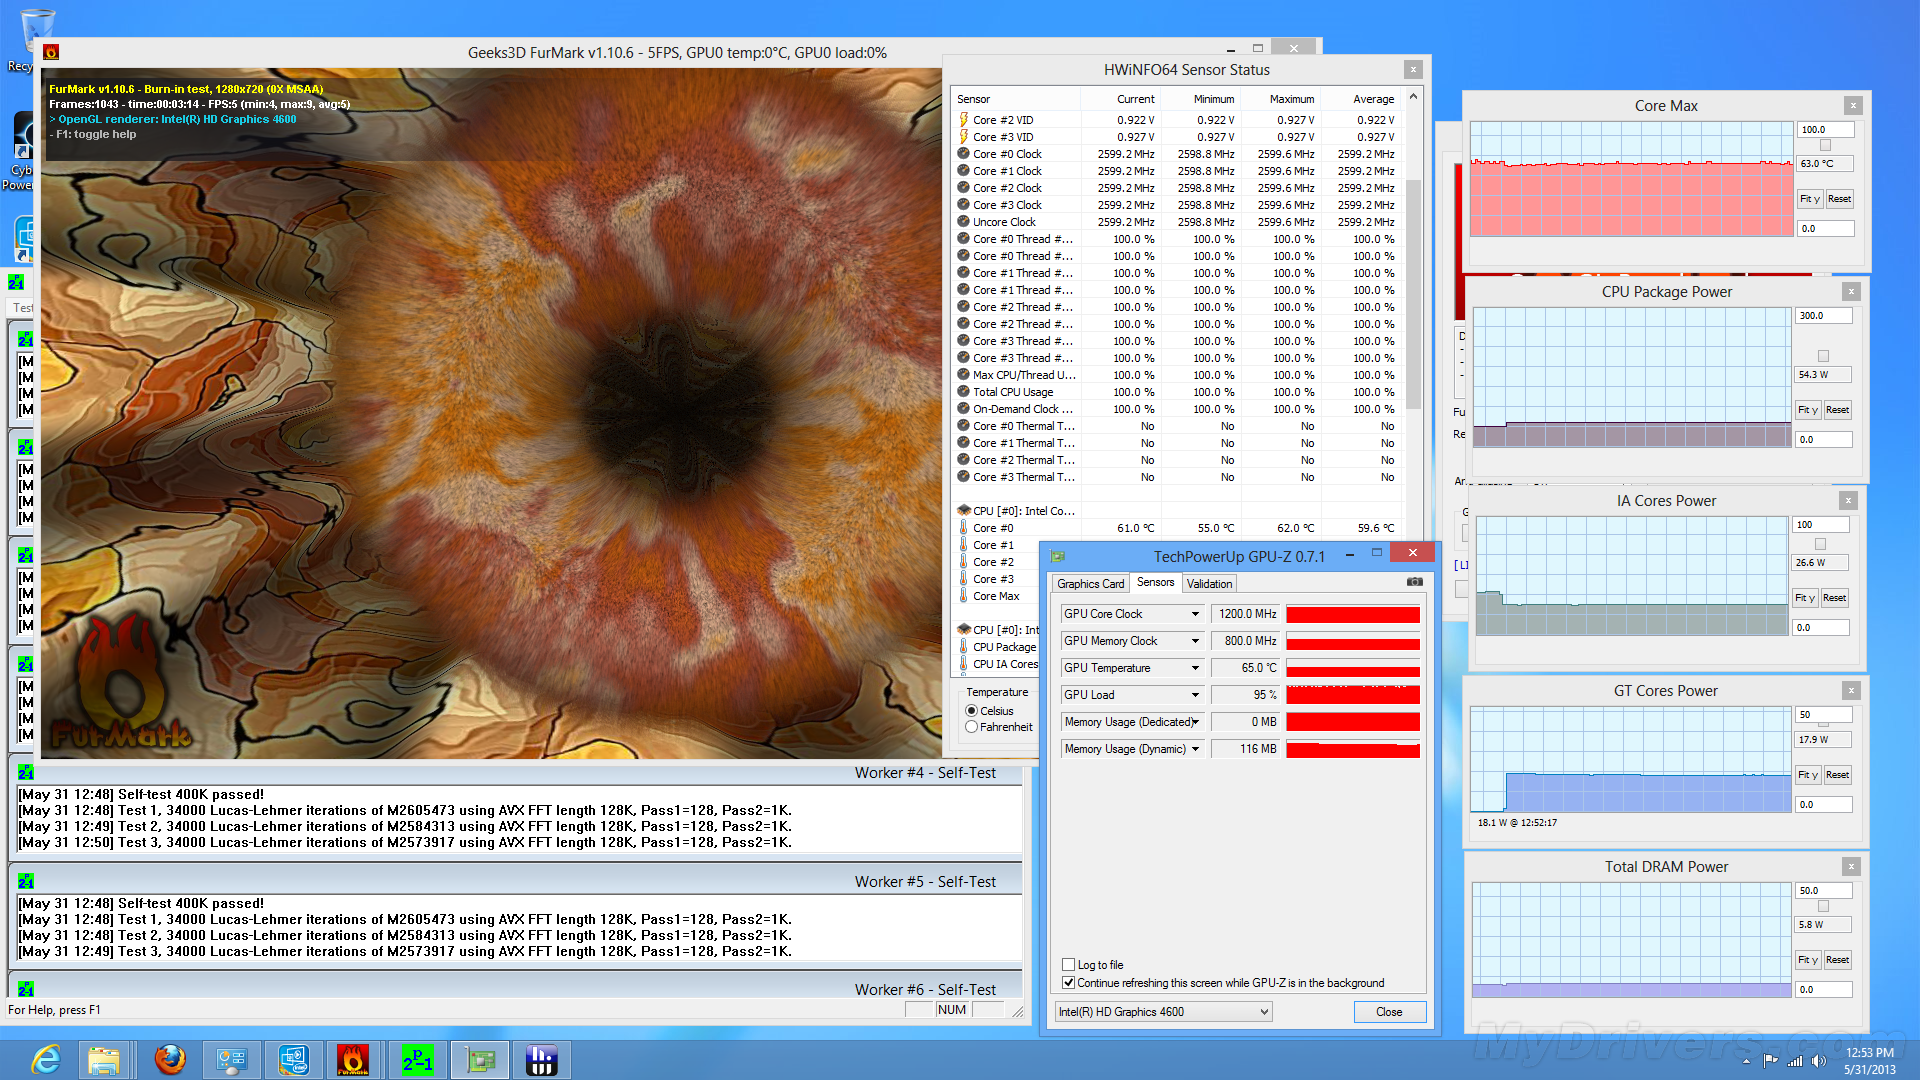Screen dimensions: 1920x1080
Task: Click the Prime95 Worker #6 window icon
Action: point(25,990)
